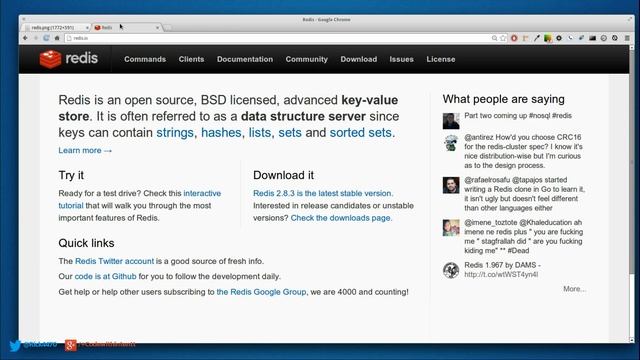
Task: Click the More... link under tweets
Action: coord(574,289)
